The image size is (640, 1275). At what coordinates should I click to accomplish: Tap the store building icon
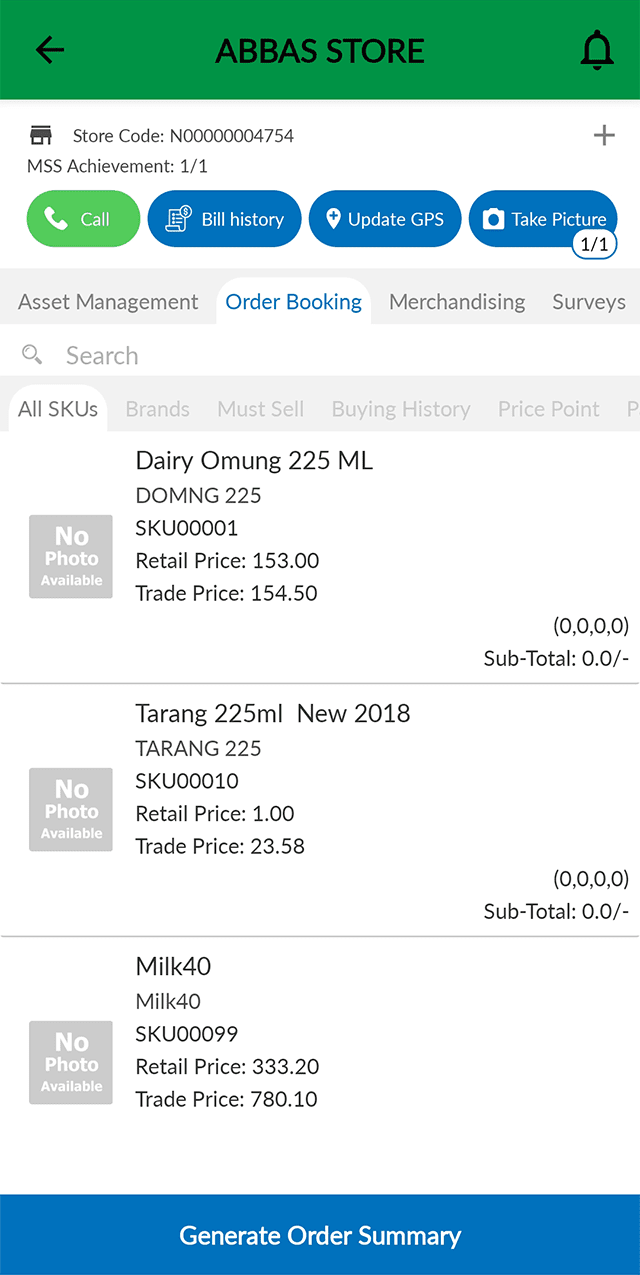[41, 135]
